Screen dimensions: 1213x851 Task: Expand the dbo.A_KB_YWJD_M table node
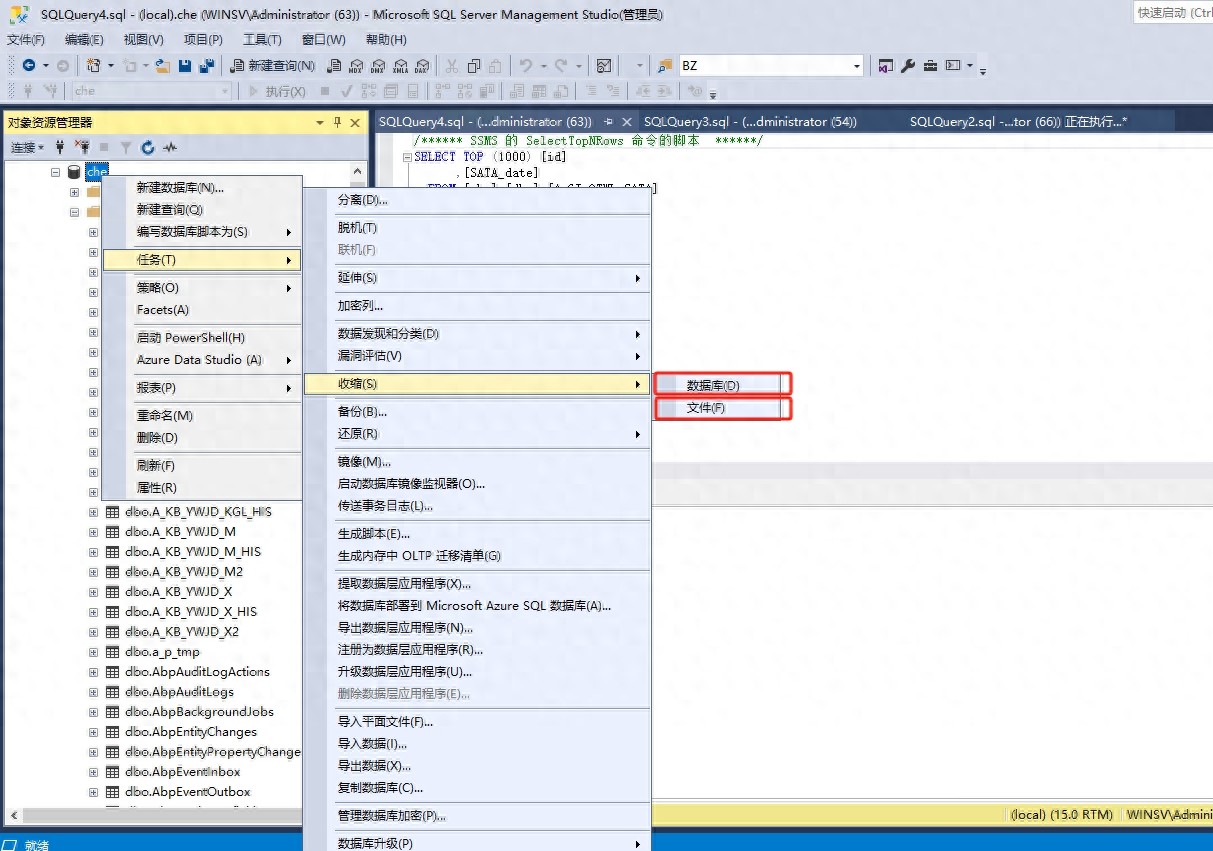(x=93, y=532)
